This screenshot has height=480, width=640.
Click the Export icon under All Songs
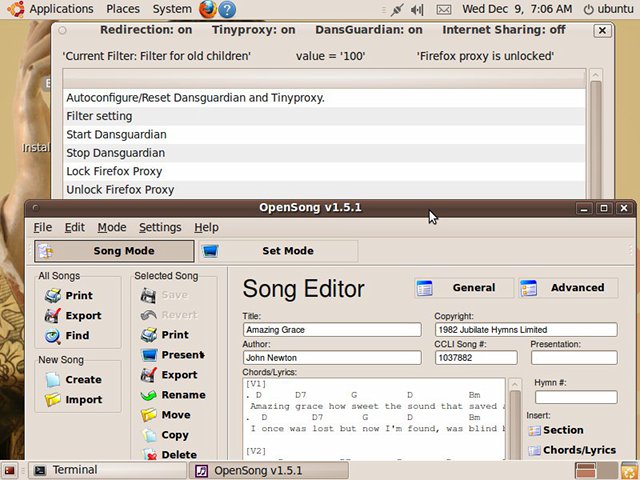pyautogui.click(x=53, y=316)
